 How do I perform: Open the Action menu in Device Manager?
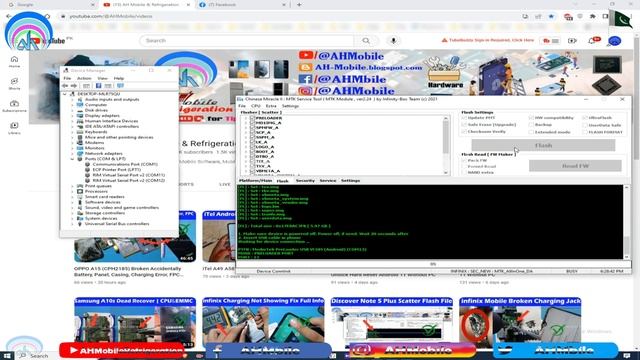(x=84, y=78)
